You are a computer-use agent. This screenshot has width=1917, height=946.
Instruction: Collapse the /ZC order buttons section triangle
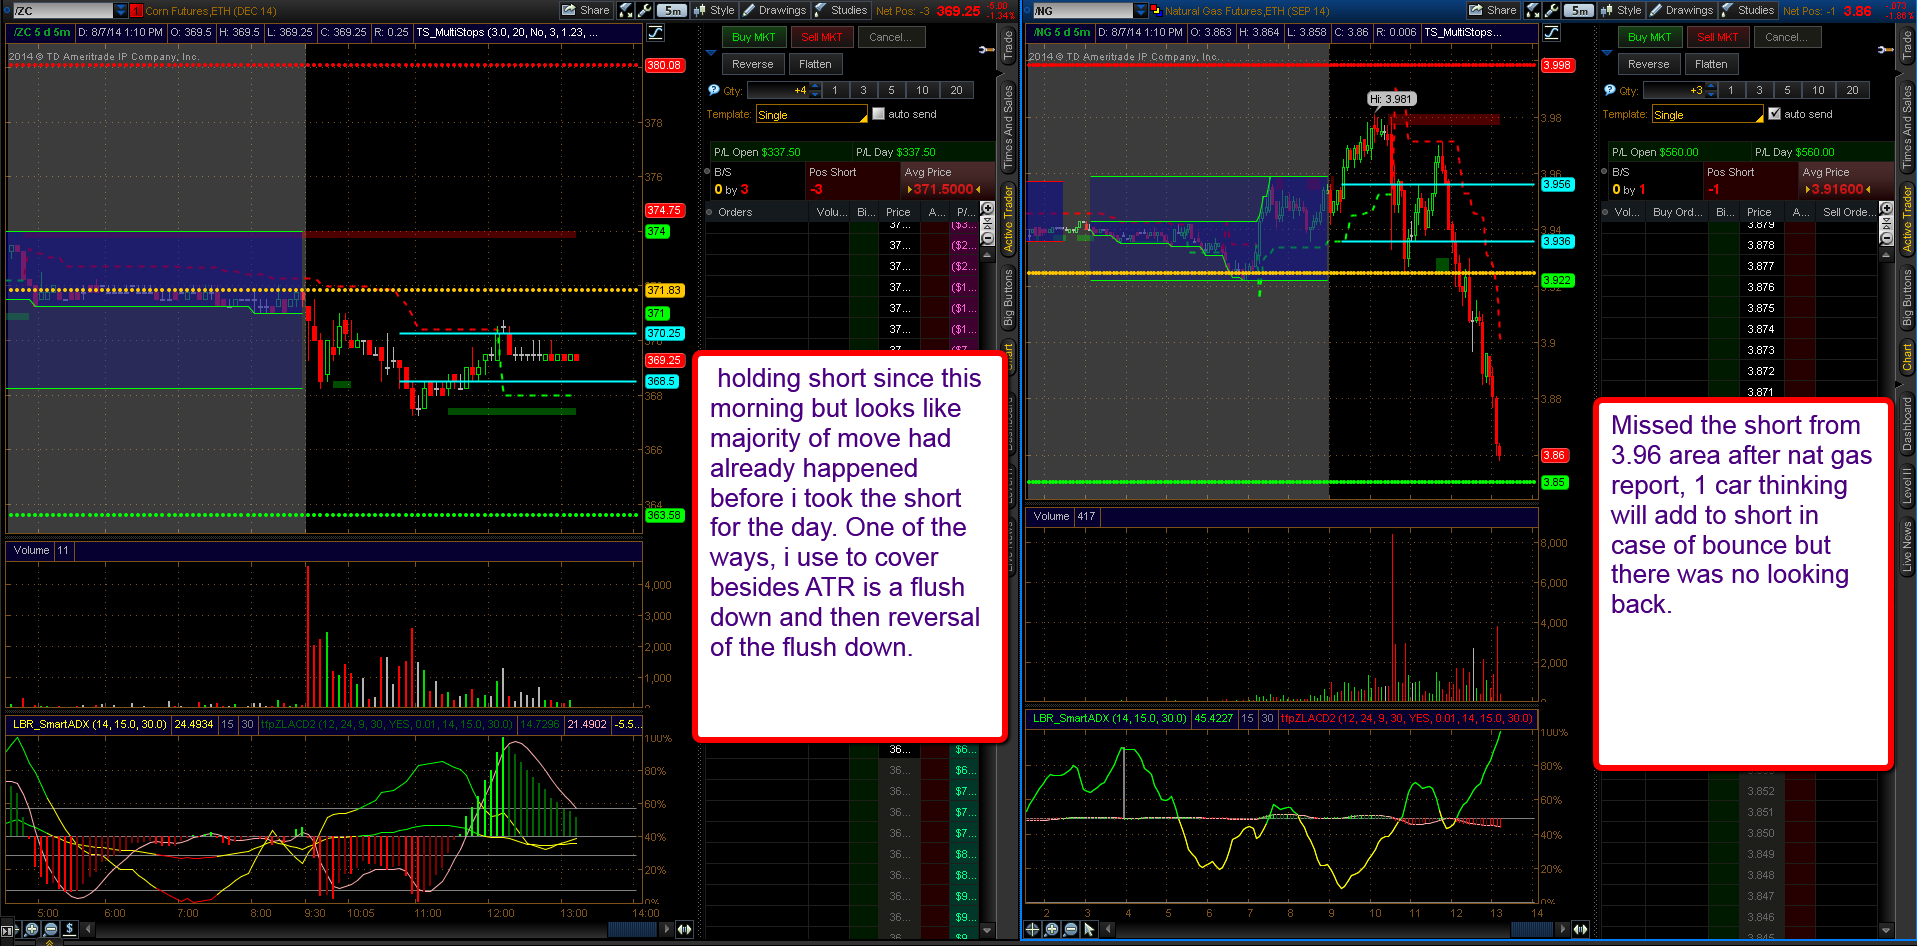[711, 52]
